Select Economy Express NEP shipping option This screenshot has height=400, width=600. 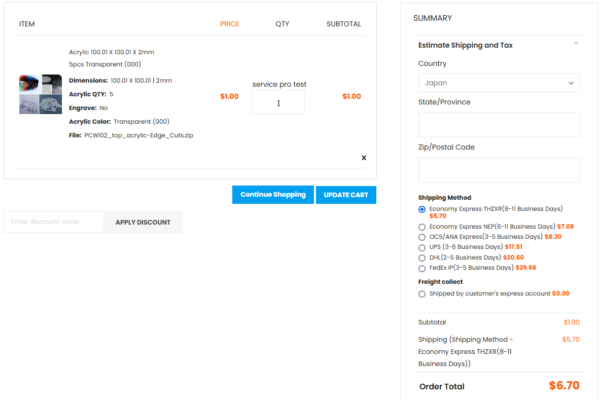[x=422, y=227]
